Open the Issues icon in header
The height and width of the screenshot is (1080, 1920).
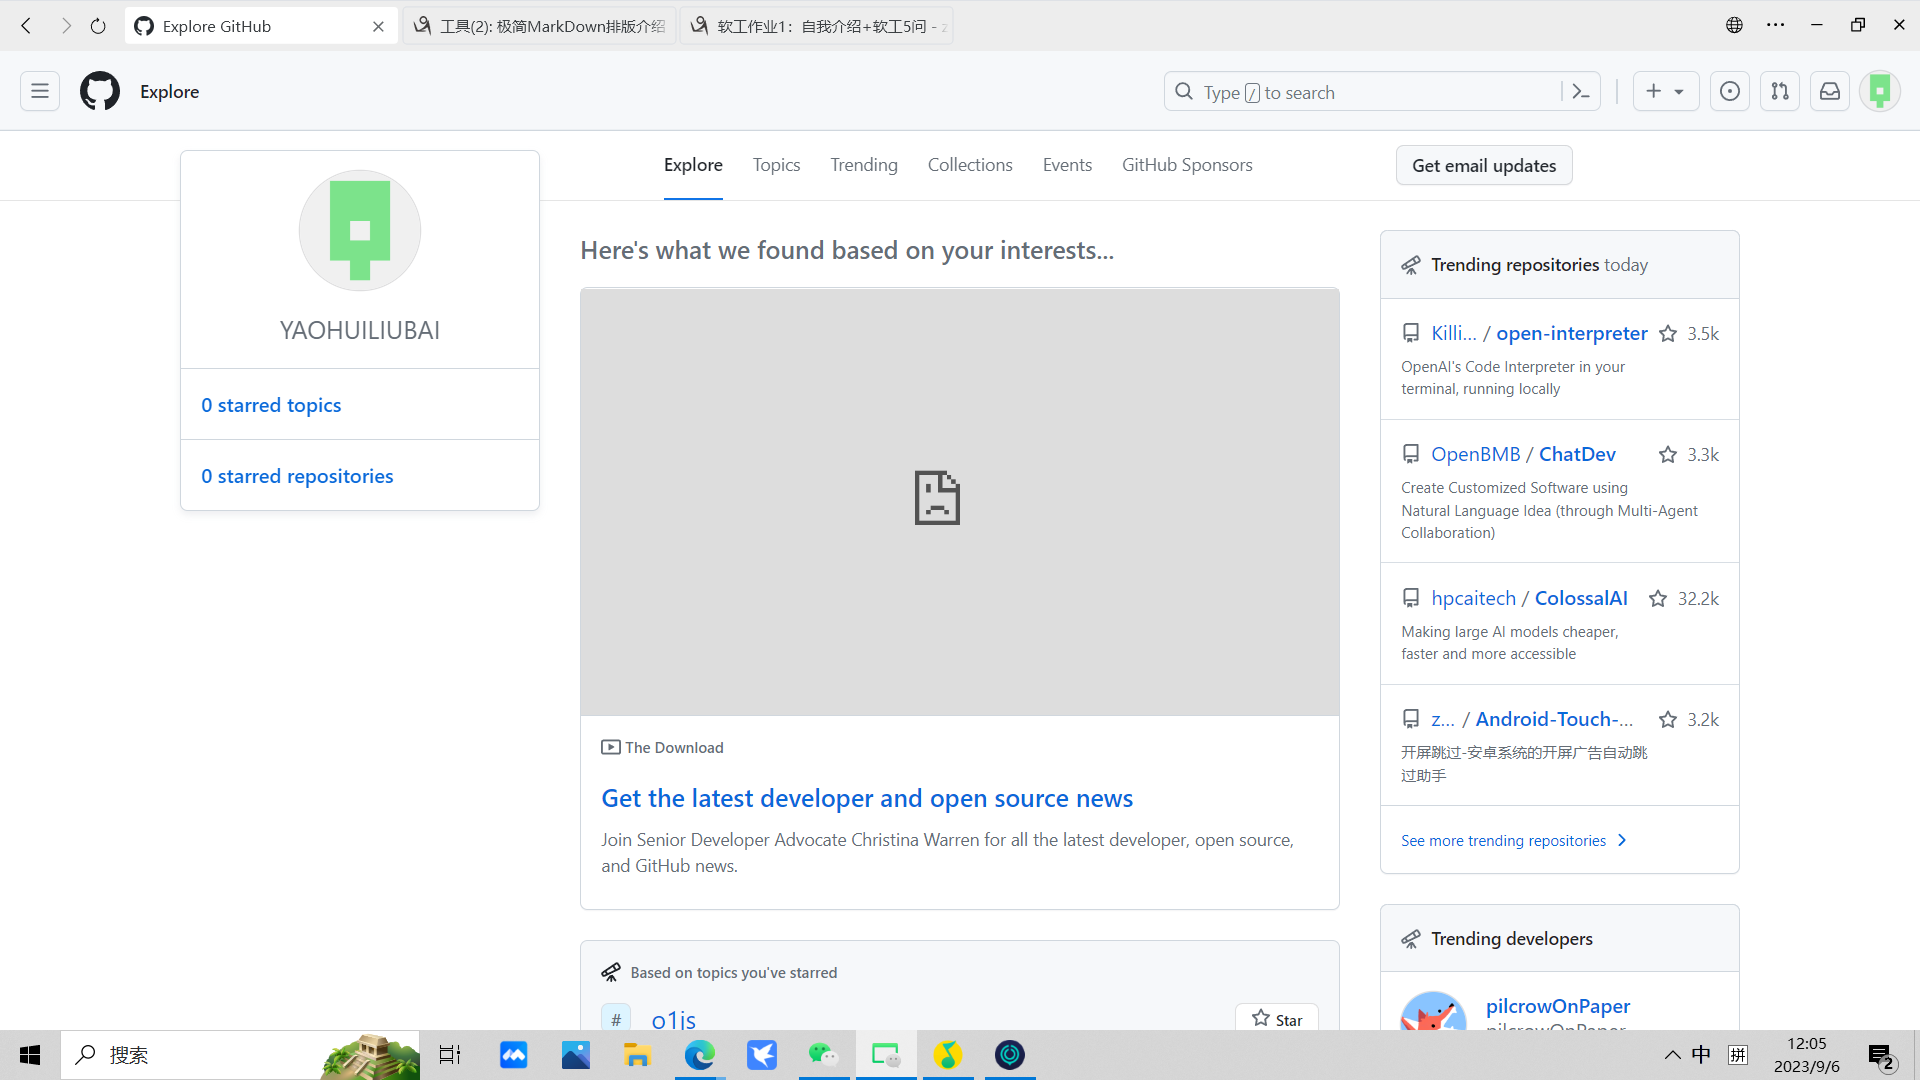(1729, 91)
